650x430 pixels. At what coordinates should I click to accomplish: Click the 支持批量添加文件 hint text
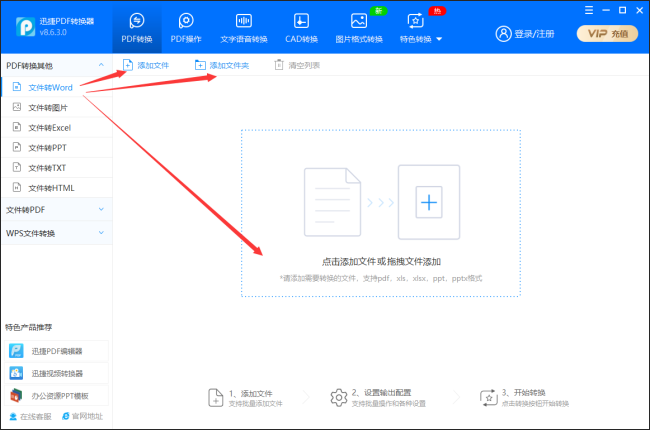(255, 404)
